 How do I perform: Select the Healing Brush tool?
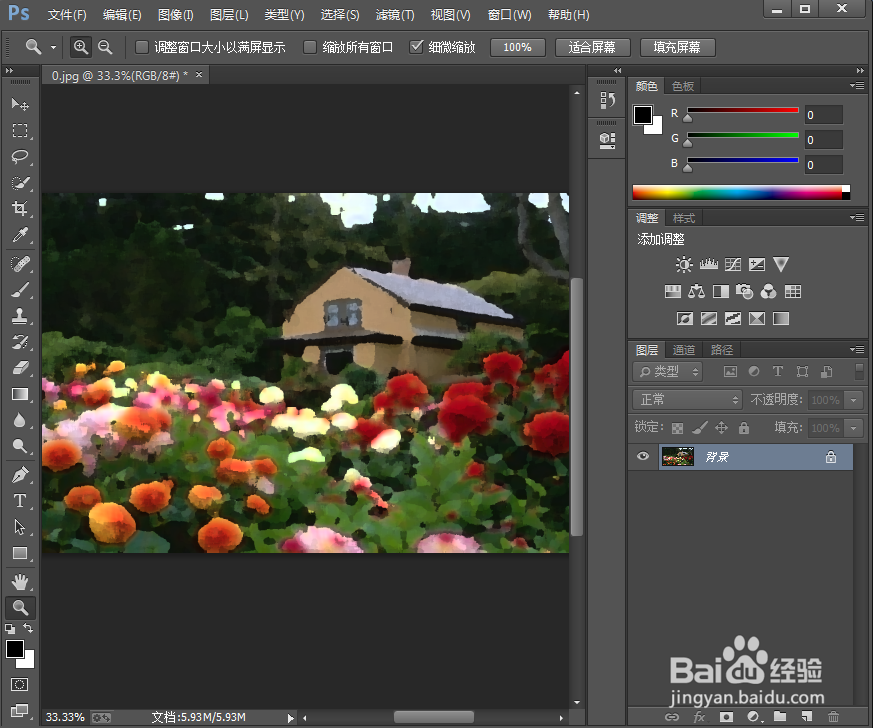click(20, 263)
